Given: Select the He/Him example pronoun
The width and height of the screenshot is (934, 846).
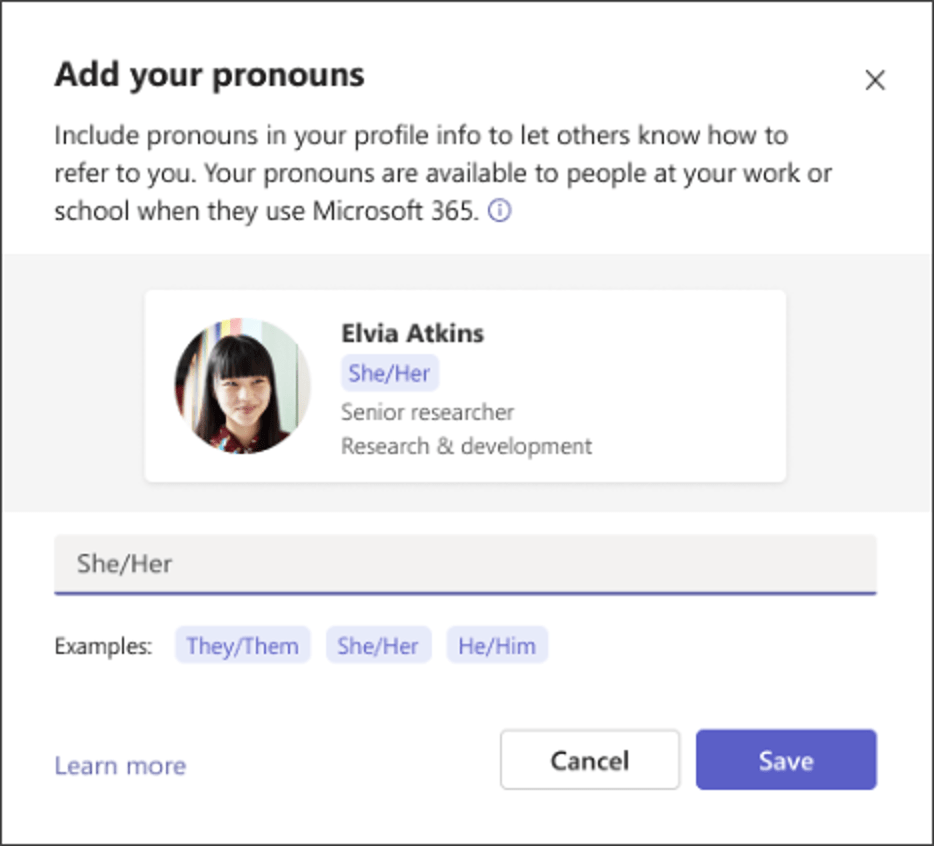Looking at the screenshot, I should [x=496, y=645].
